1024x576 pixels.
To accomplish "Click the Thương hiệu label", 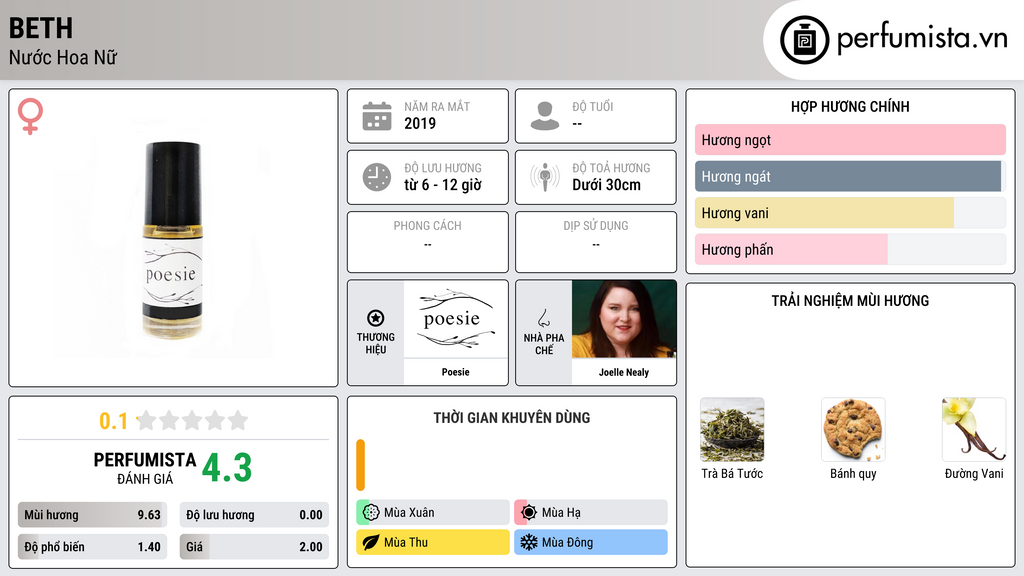I will point(376,344).
